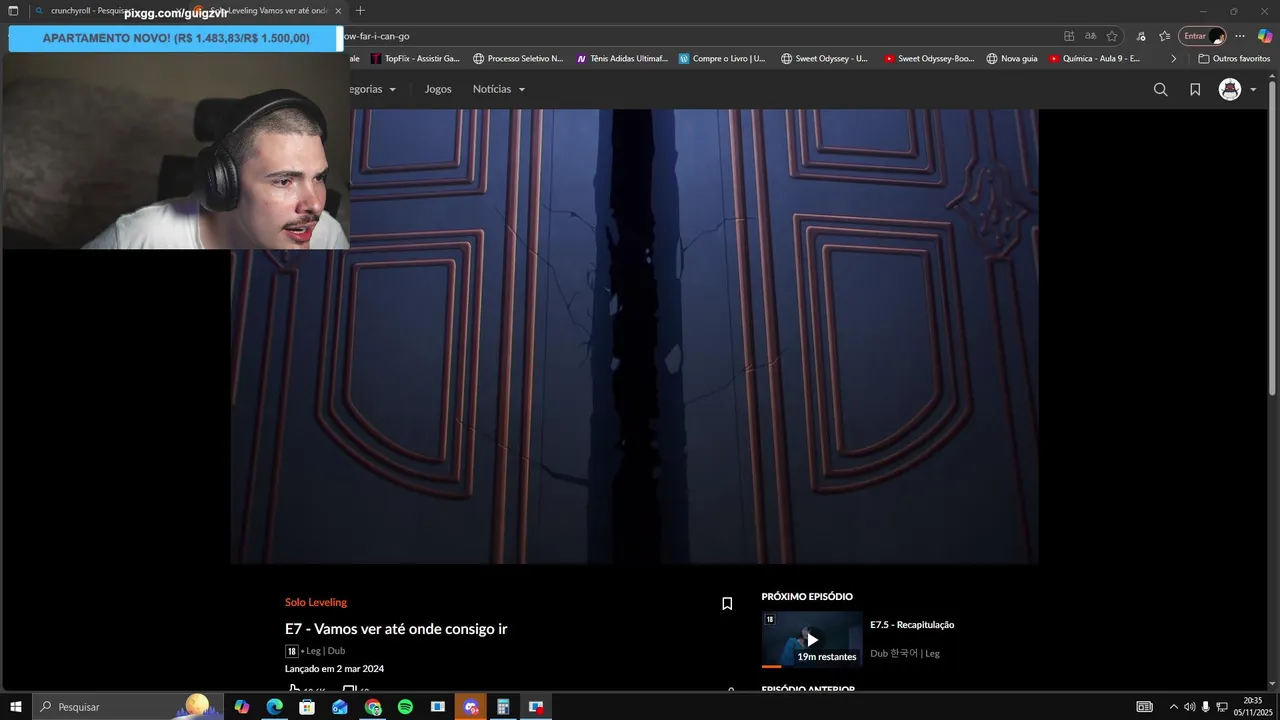
Task: Open taskbar clock showing 20:35
Action: pos(1253,707)
